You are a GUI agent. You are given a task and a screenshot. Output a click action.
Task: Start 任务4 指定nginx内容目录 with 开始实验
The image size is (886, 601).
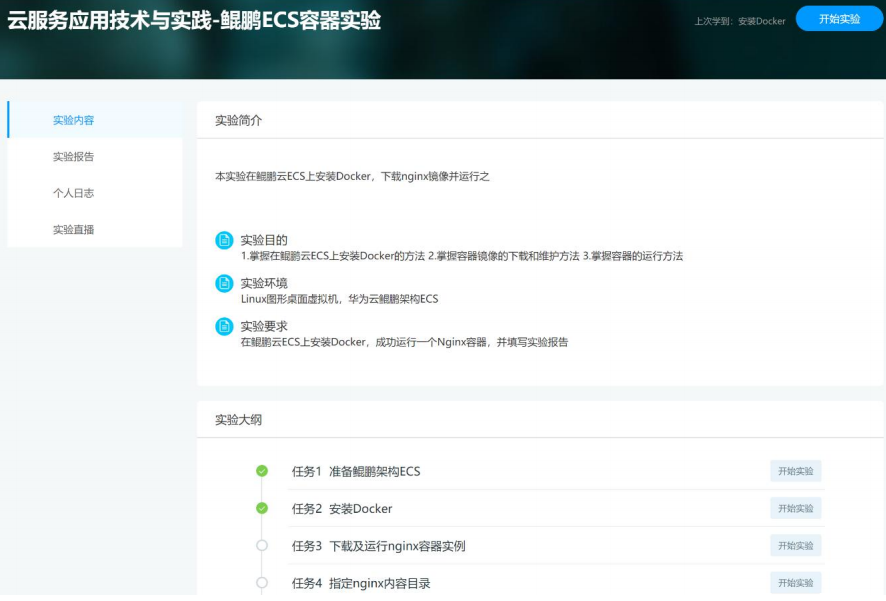(x=796, y=582)
